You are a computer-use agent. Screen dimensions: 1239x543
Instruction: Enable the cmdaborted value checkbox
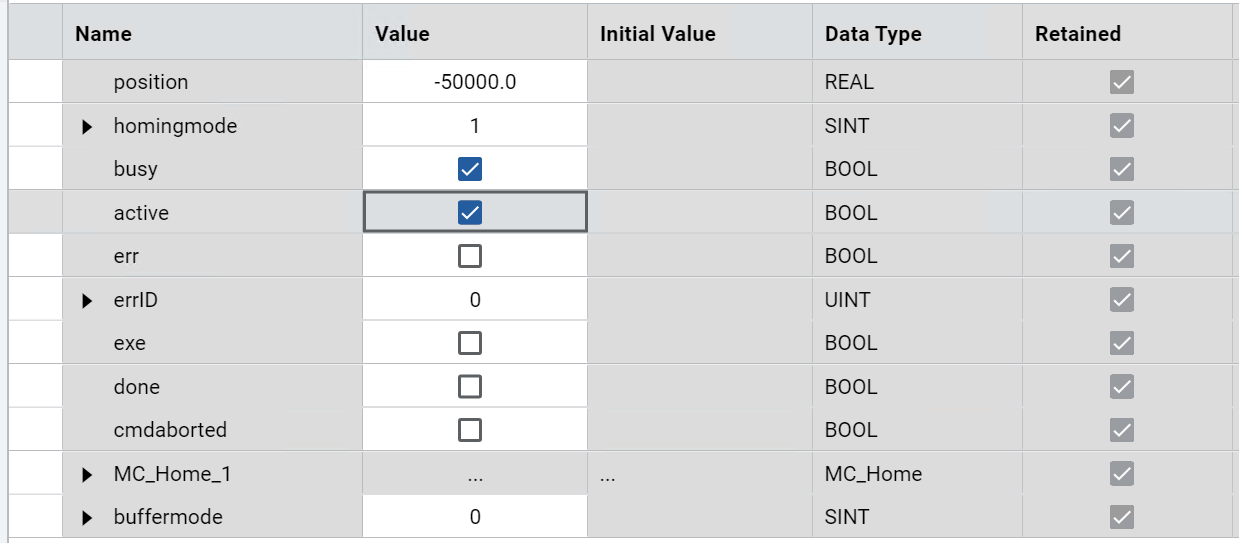click(469, 430)
